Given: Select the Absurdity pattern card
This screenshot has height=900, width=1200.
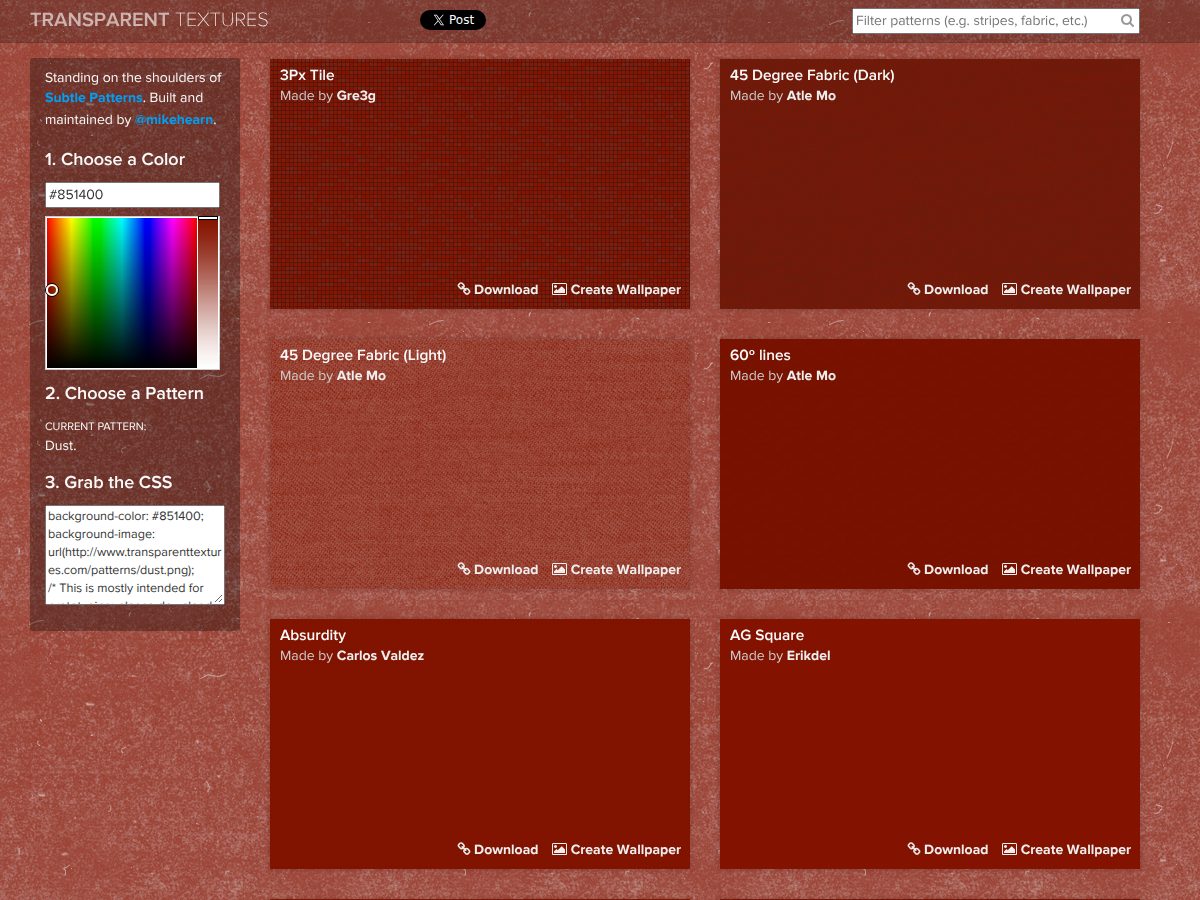Looking at the screenshot, I should [480, 744].
